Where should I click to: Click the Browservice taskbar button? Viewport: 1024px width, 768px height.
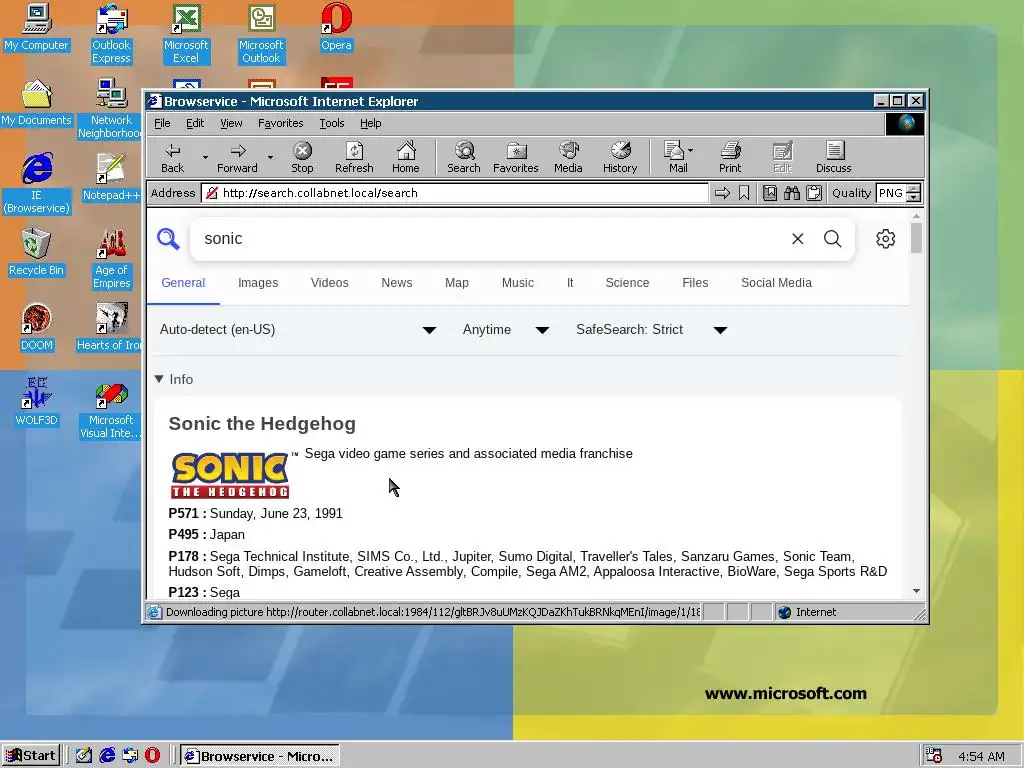coord(260,756)
